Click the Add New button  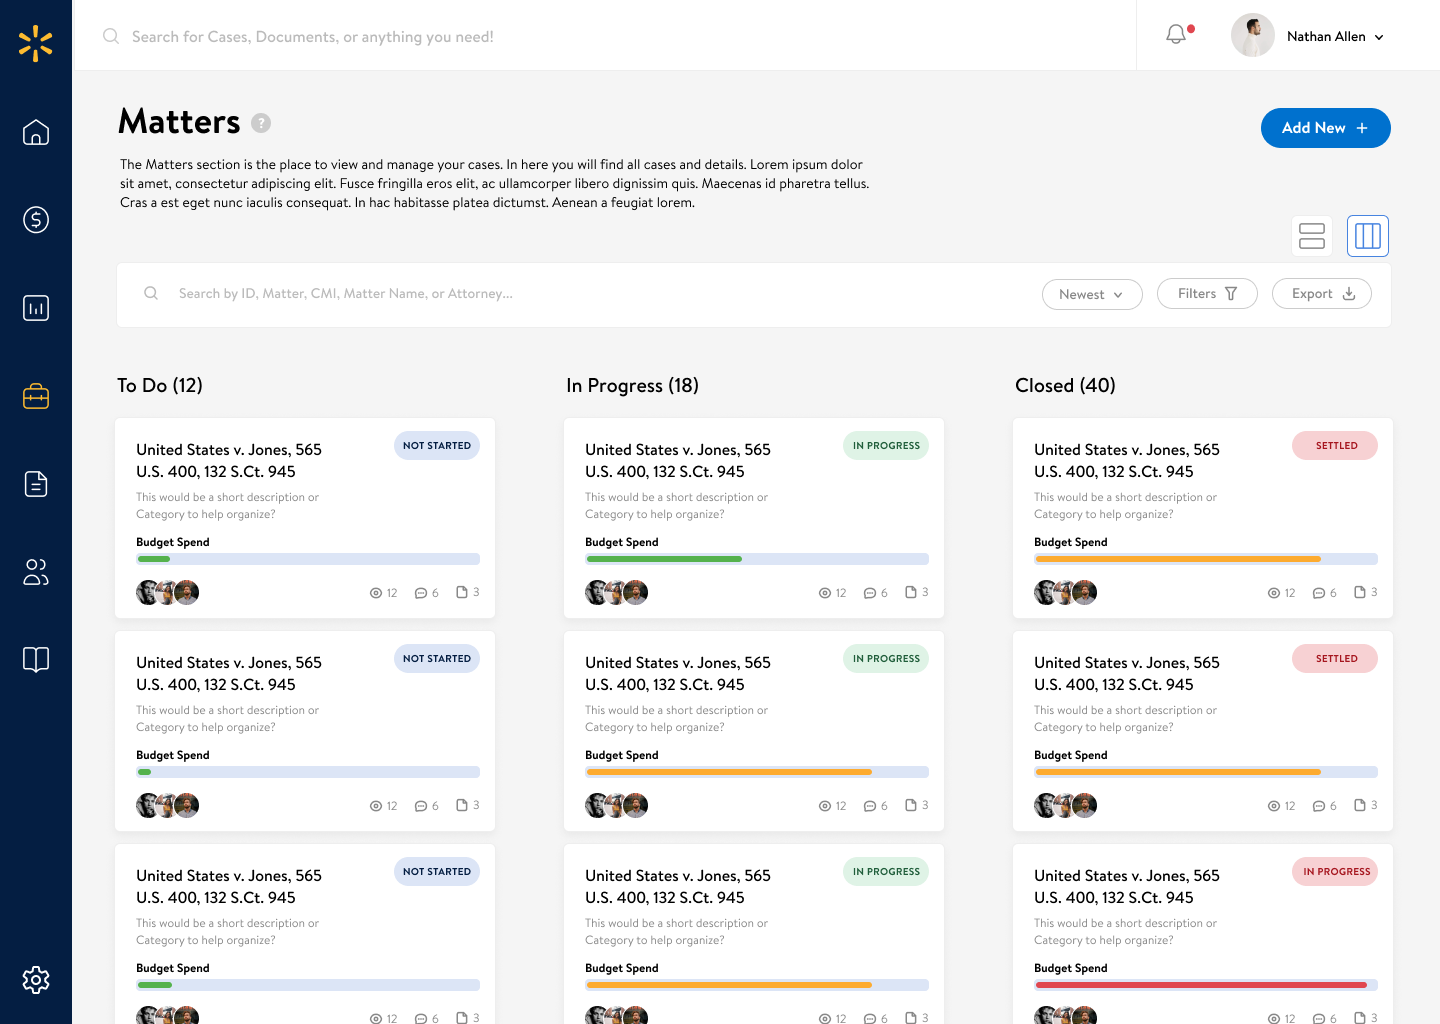1325,128
